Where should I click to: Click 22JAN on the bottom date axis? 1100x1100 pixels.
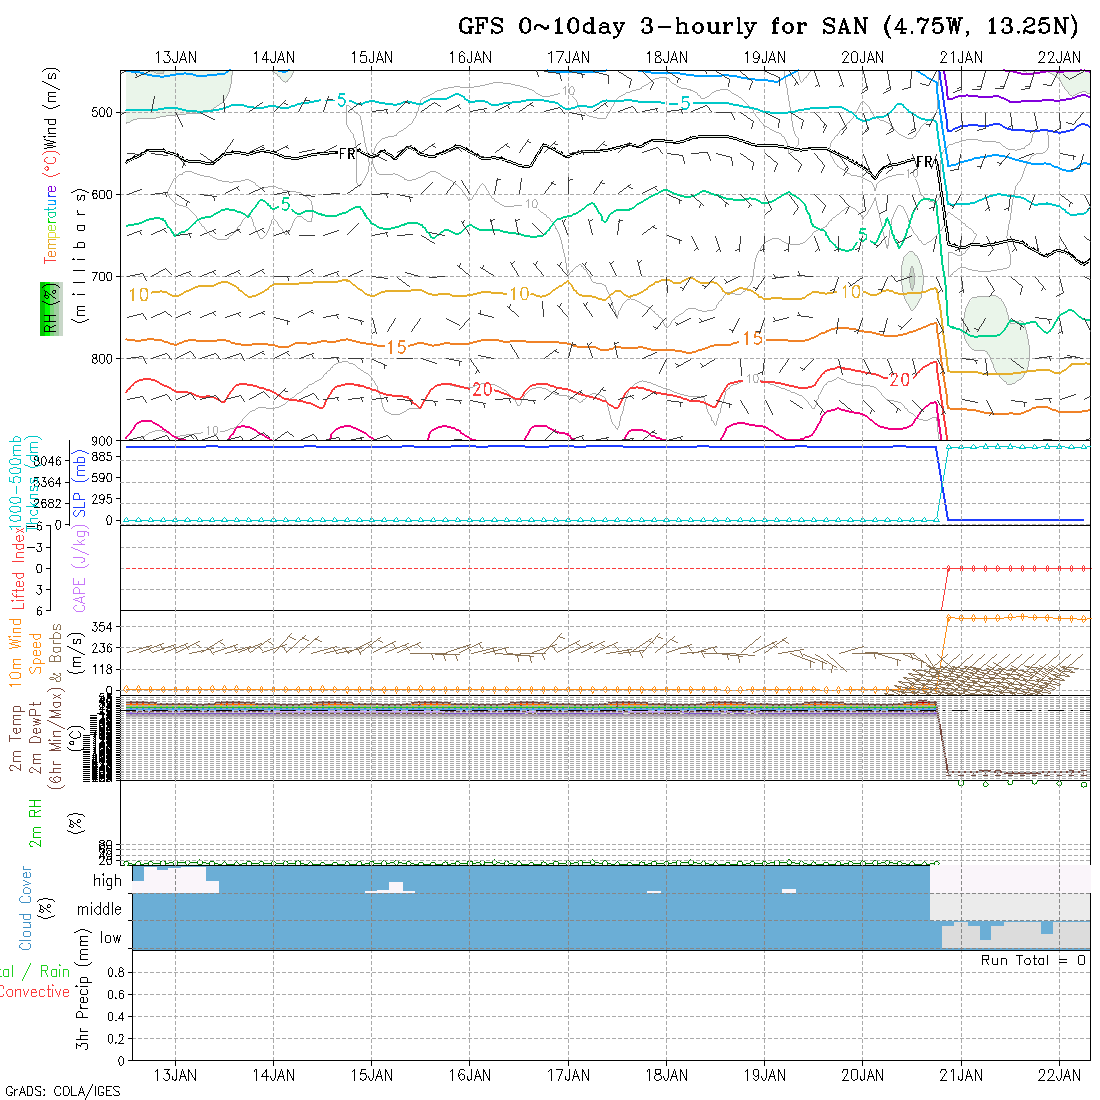point(1059,1075)
